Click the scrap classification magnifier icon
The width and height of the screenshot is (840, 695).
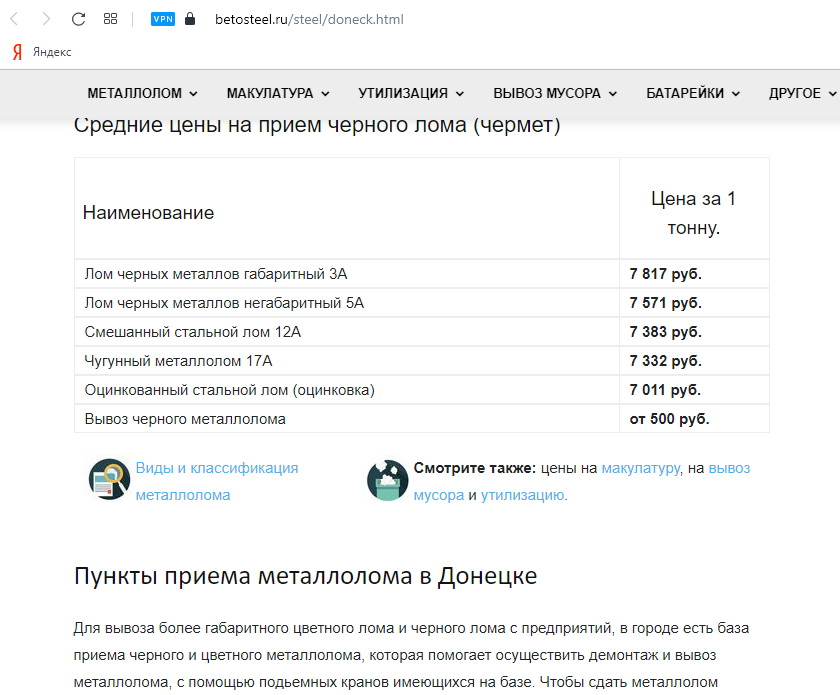tap(108, 480)
